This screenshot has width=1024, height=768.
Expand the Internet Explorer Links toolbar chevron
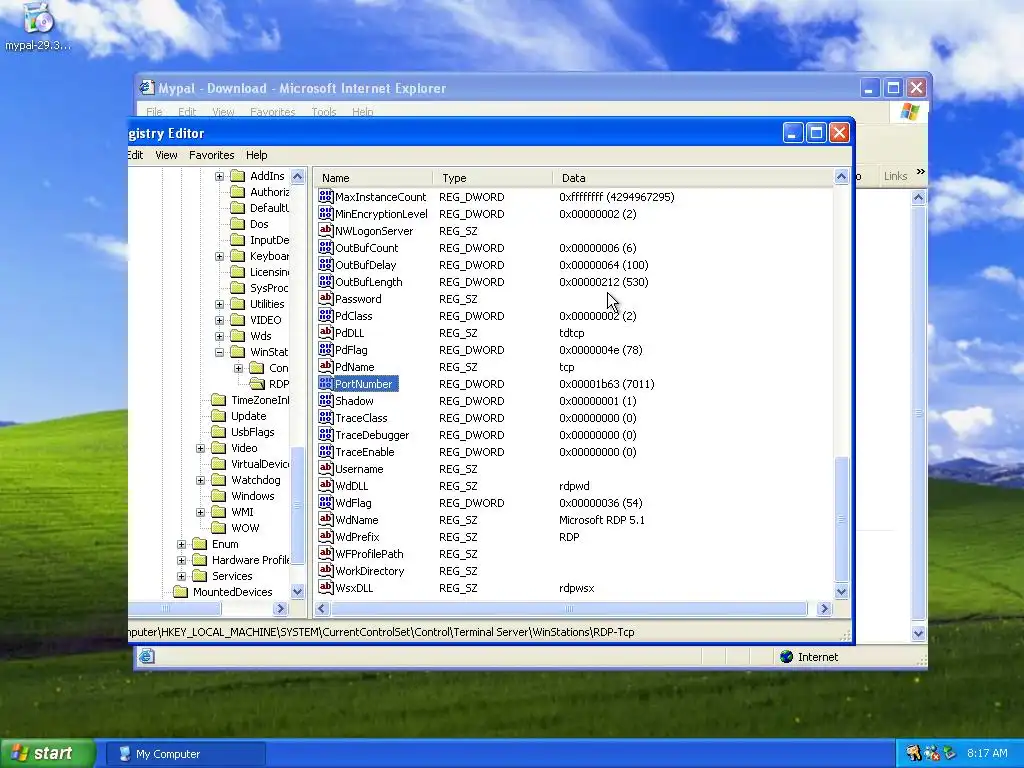[x=921, y=172]
